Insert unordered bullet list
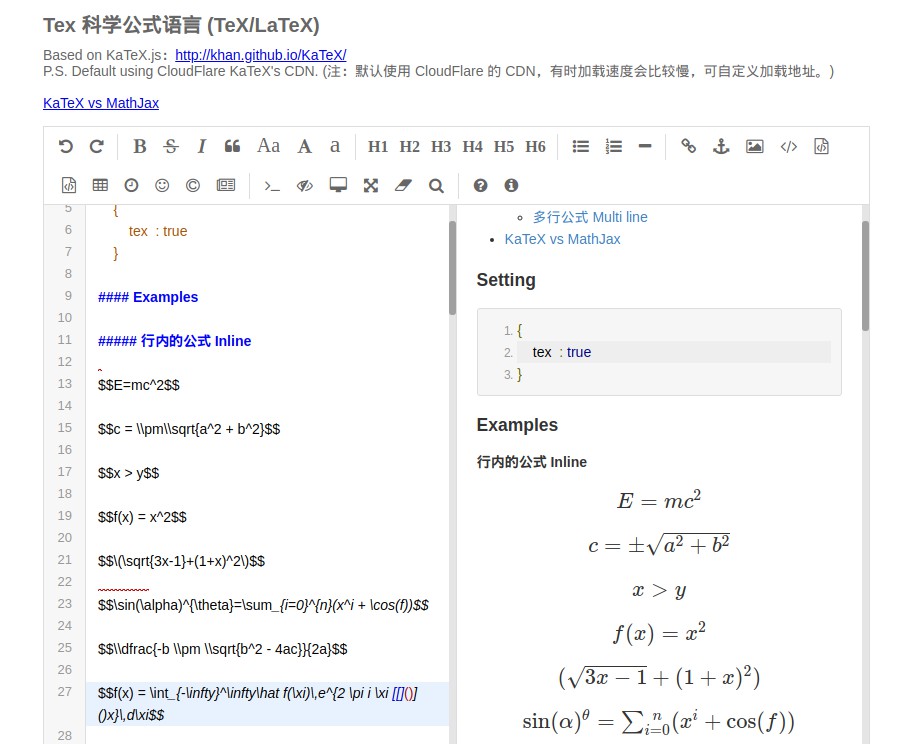898x744 pixels. pyautogui.click(x=581, y=147)
